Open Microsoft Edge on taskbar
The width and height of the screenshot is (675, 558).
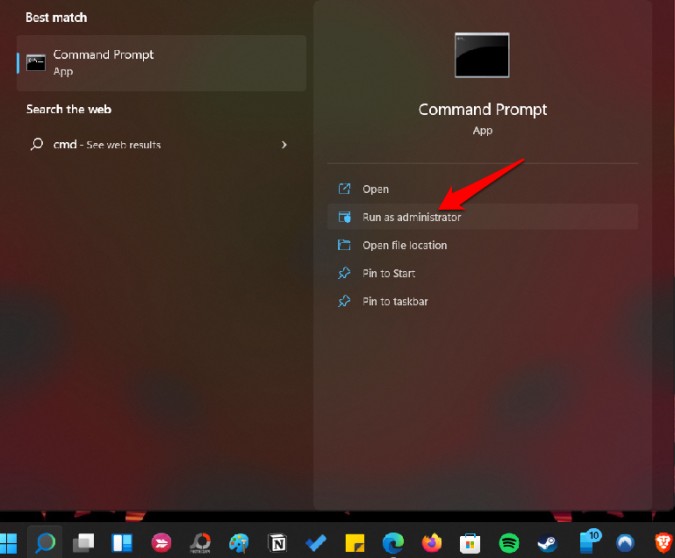coord(393,542)
